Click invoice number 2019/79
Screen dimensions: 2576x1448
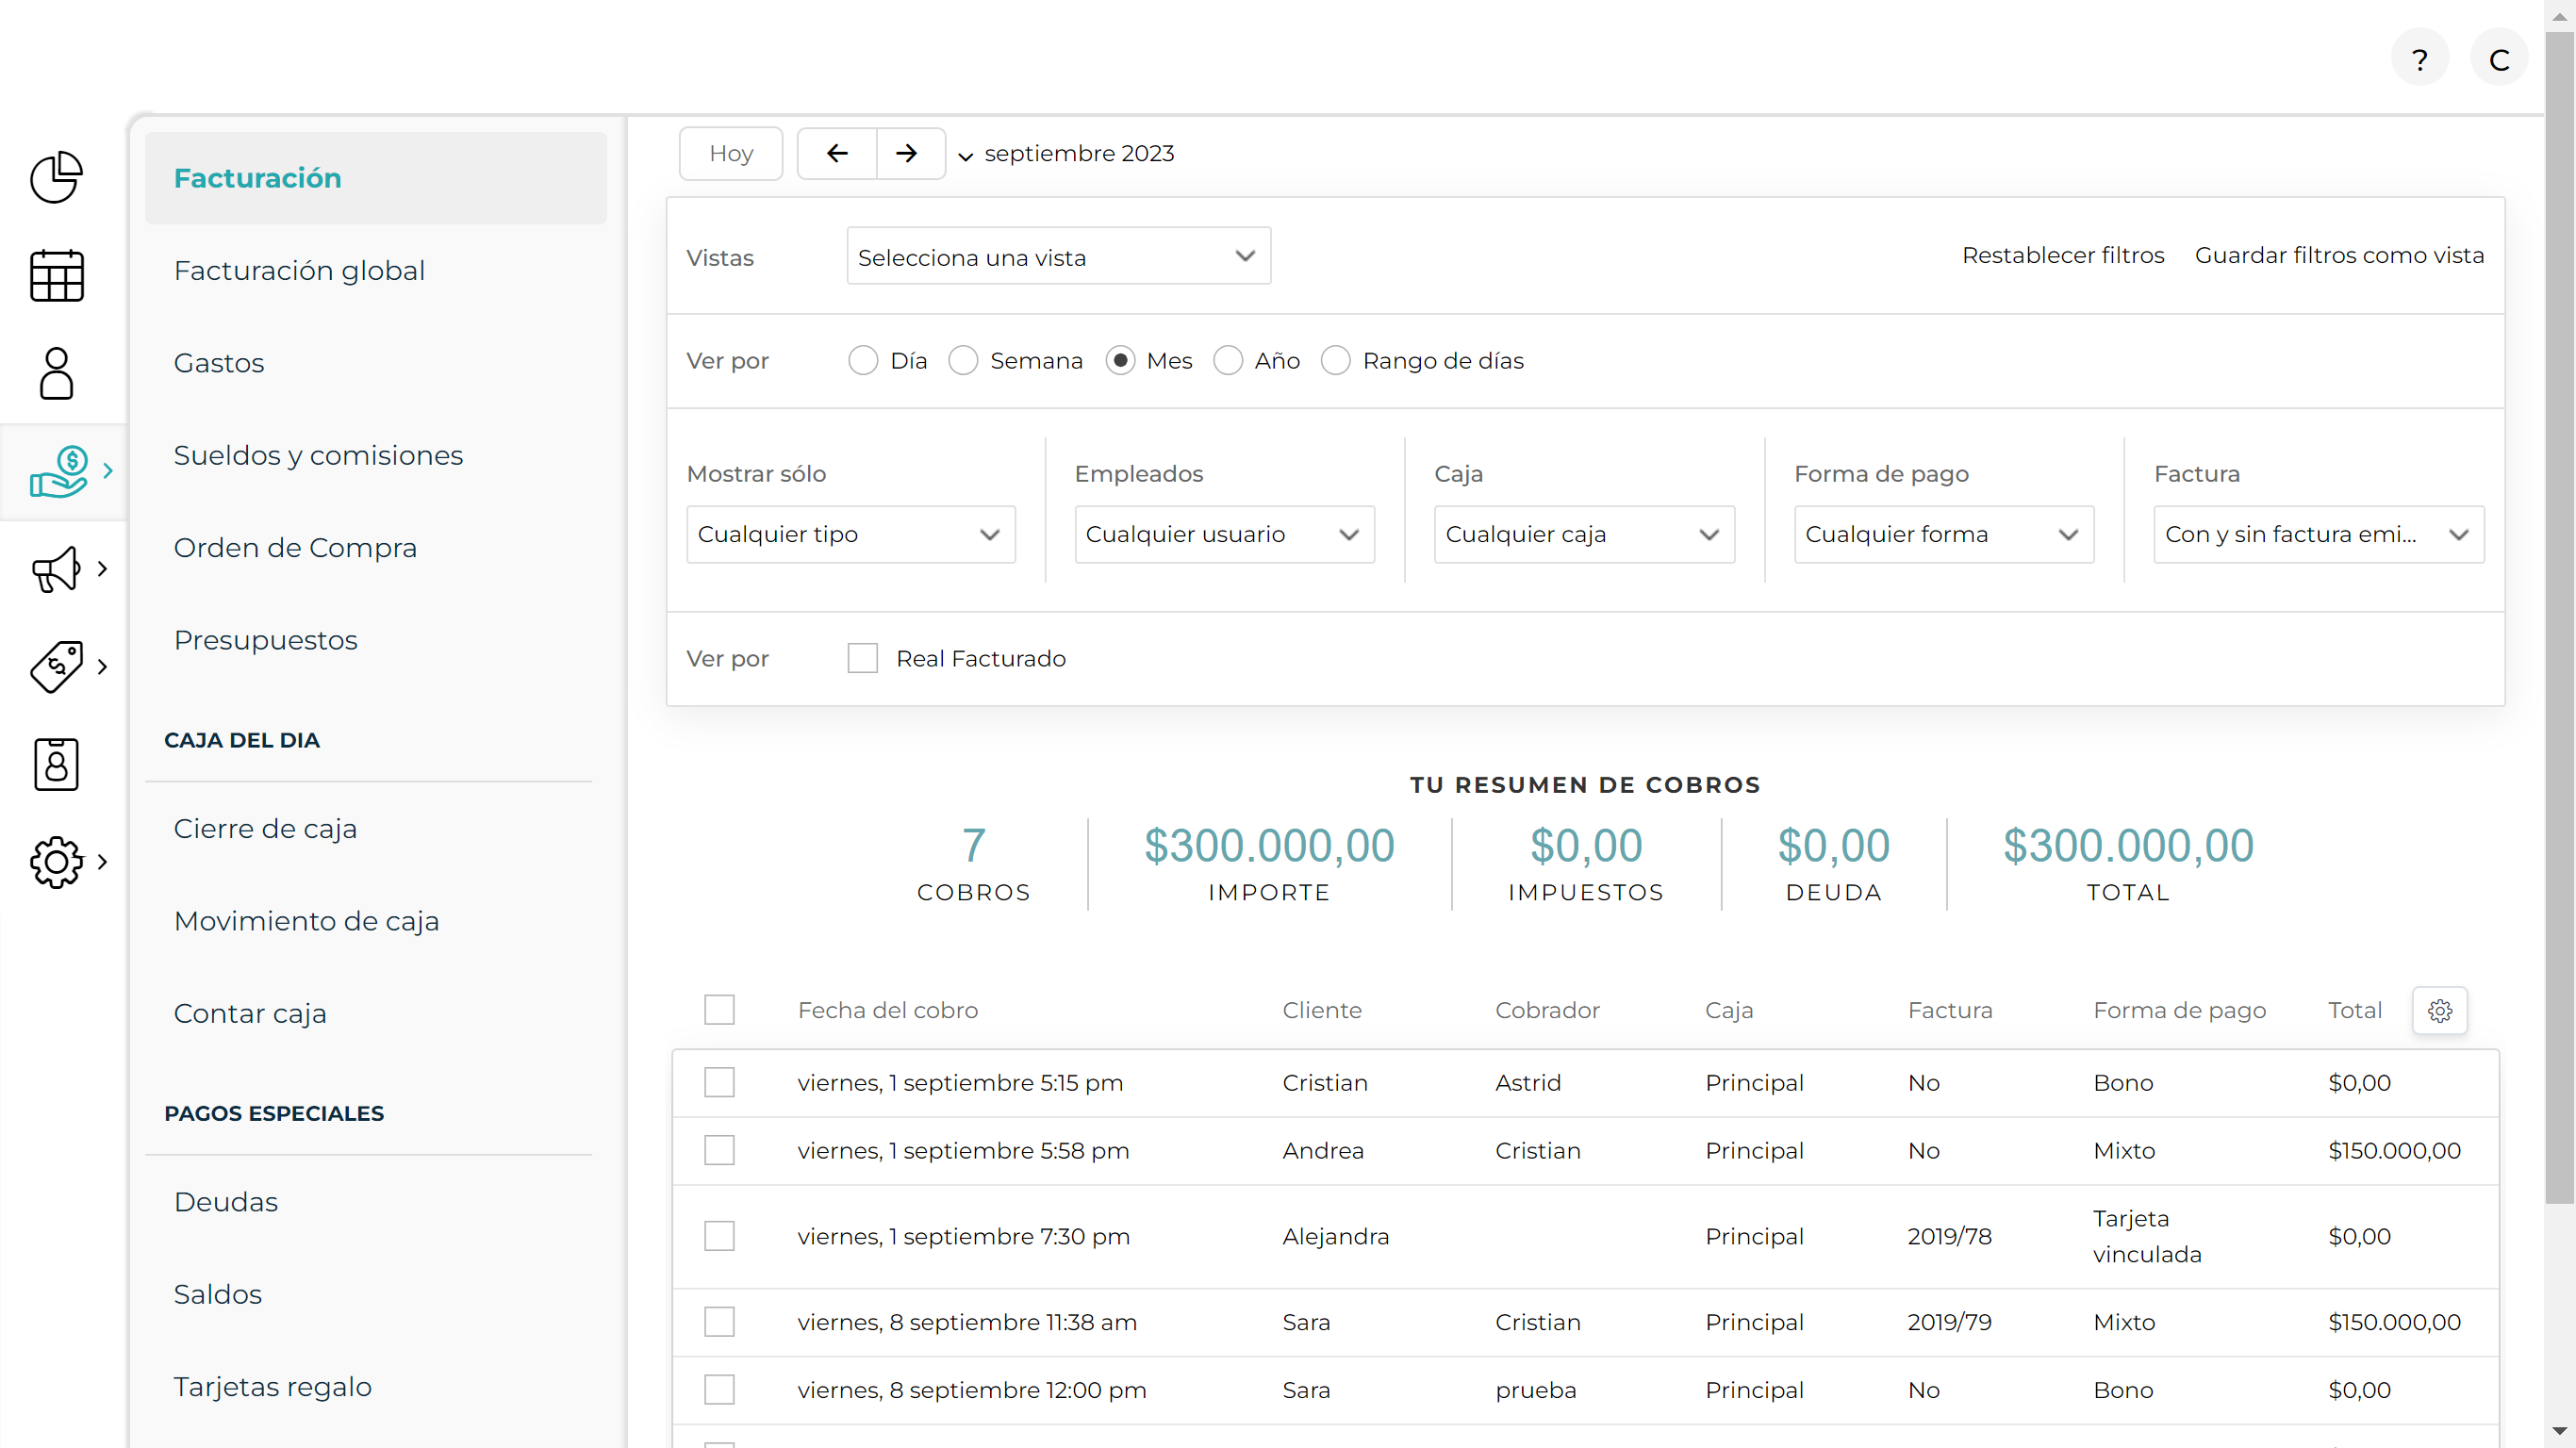1950,1322
